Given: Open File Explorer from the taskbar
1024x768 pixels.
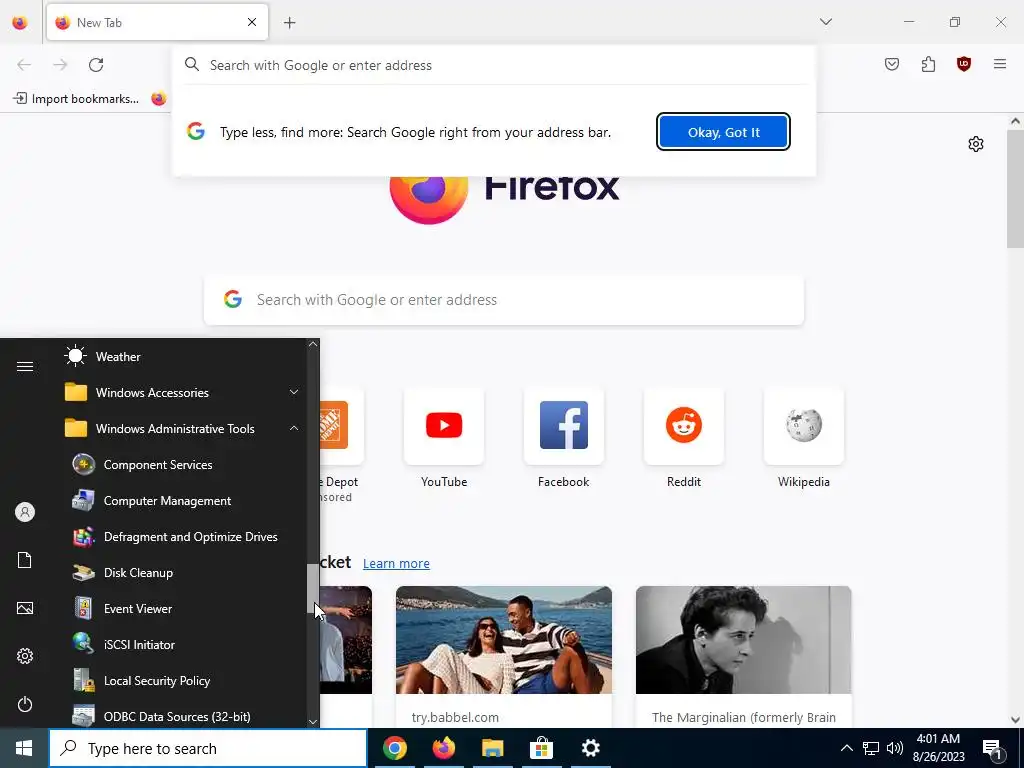Looking at the screenshot, I should click(492, 748).
